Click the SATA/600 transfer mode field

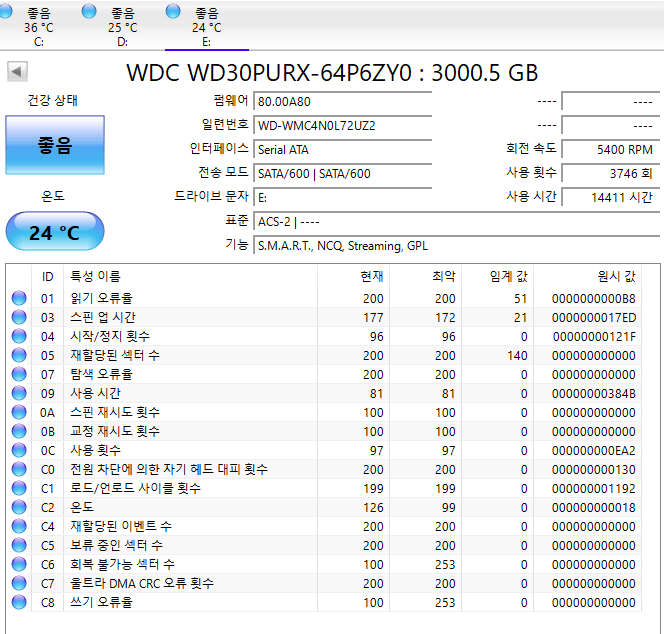point(343,174)
